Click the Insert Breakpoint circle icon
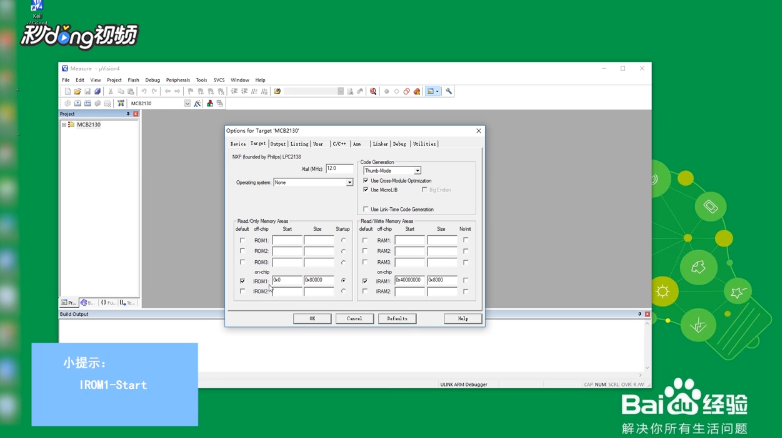This screenshot has width=782, height=438. coord(387,91)
